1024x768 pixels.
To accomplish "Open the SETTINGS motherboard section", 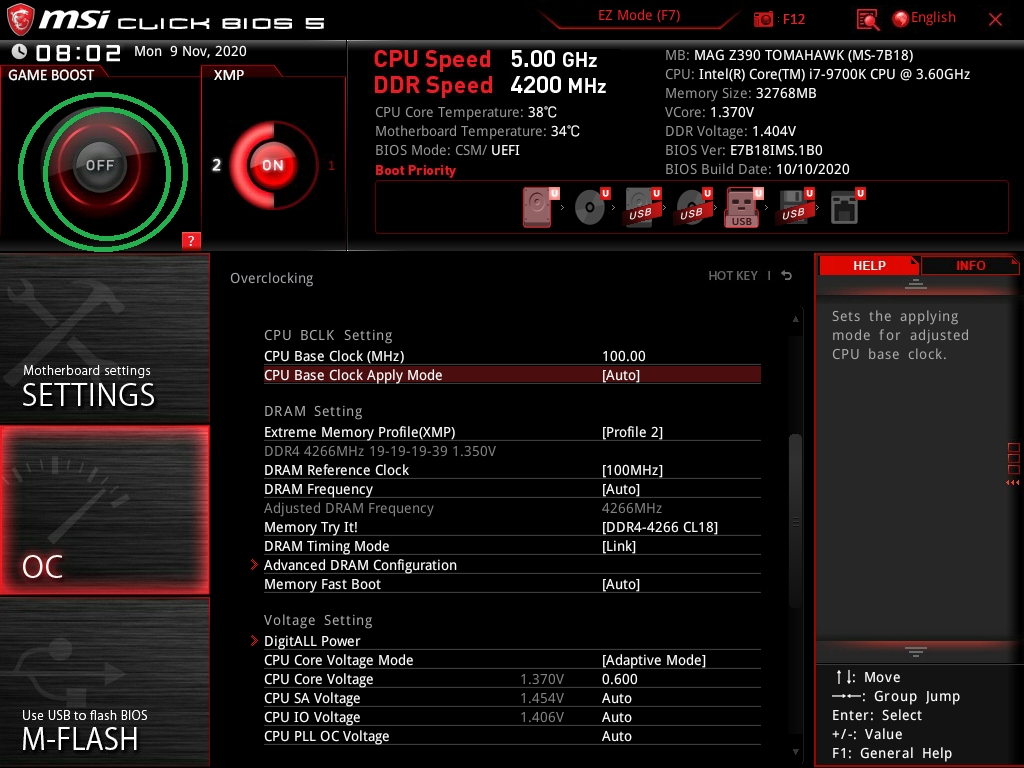I will [104, 338].
